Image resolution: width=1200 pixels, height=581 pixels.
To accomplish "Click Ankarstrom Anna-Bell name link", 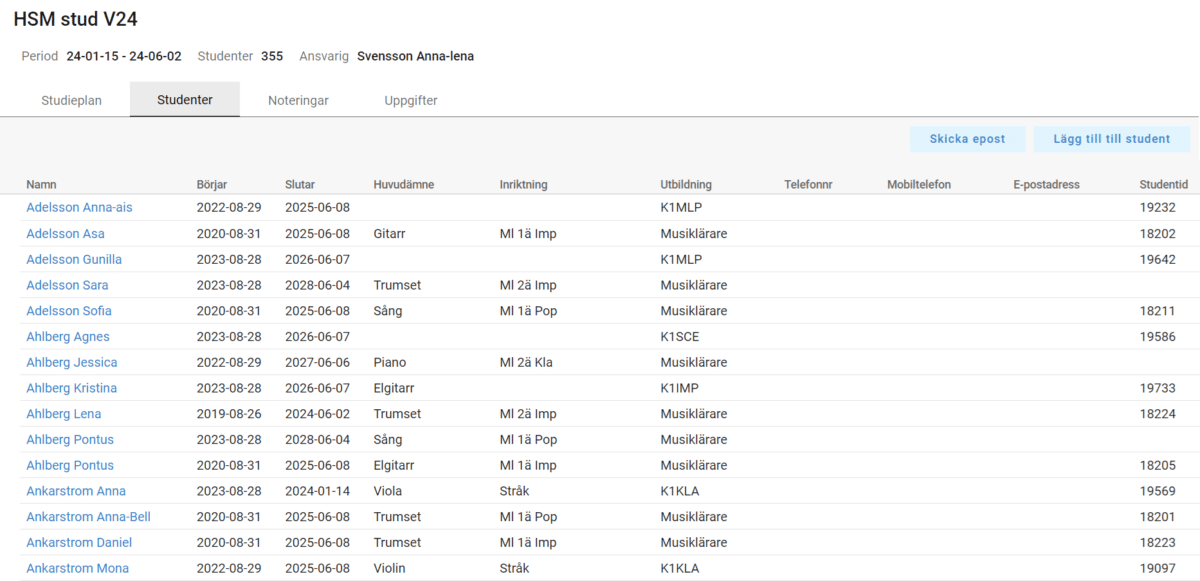I will click(88, 517).
